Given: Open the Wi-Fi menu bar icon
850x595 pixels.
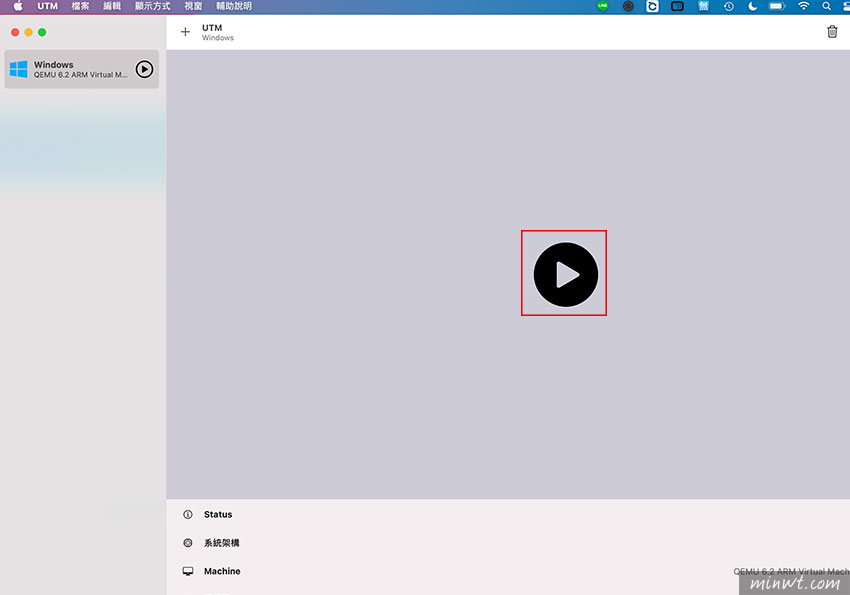Looking at the screenshot, I should point(803,7).
